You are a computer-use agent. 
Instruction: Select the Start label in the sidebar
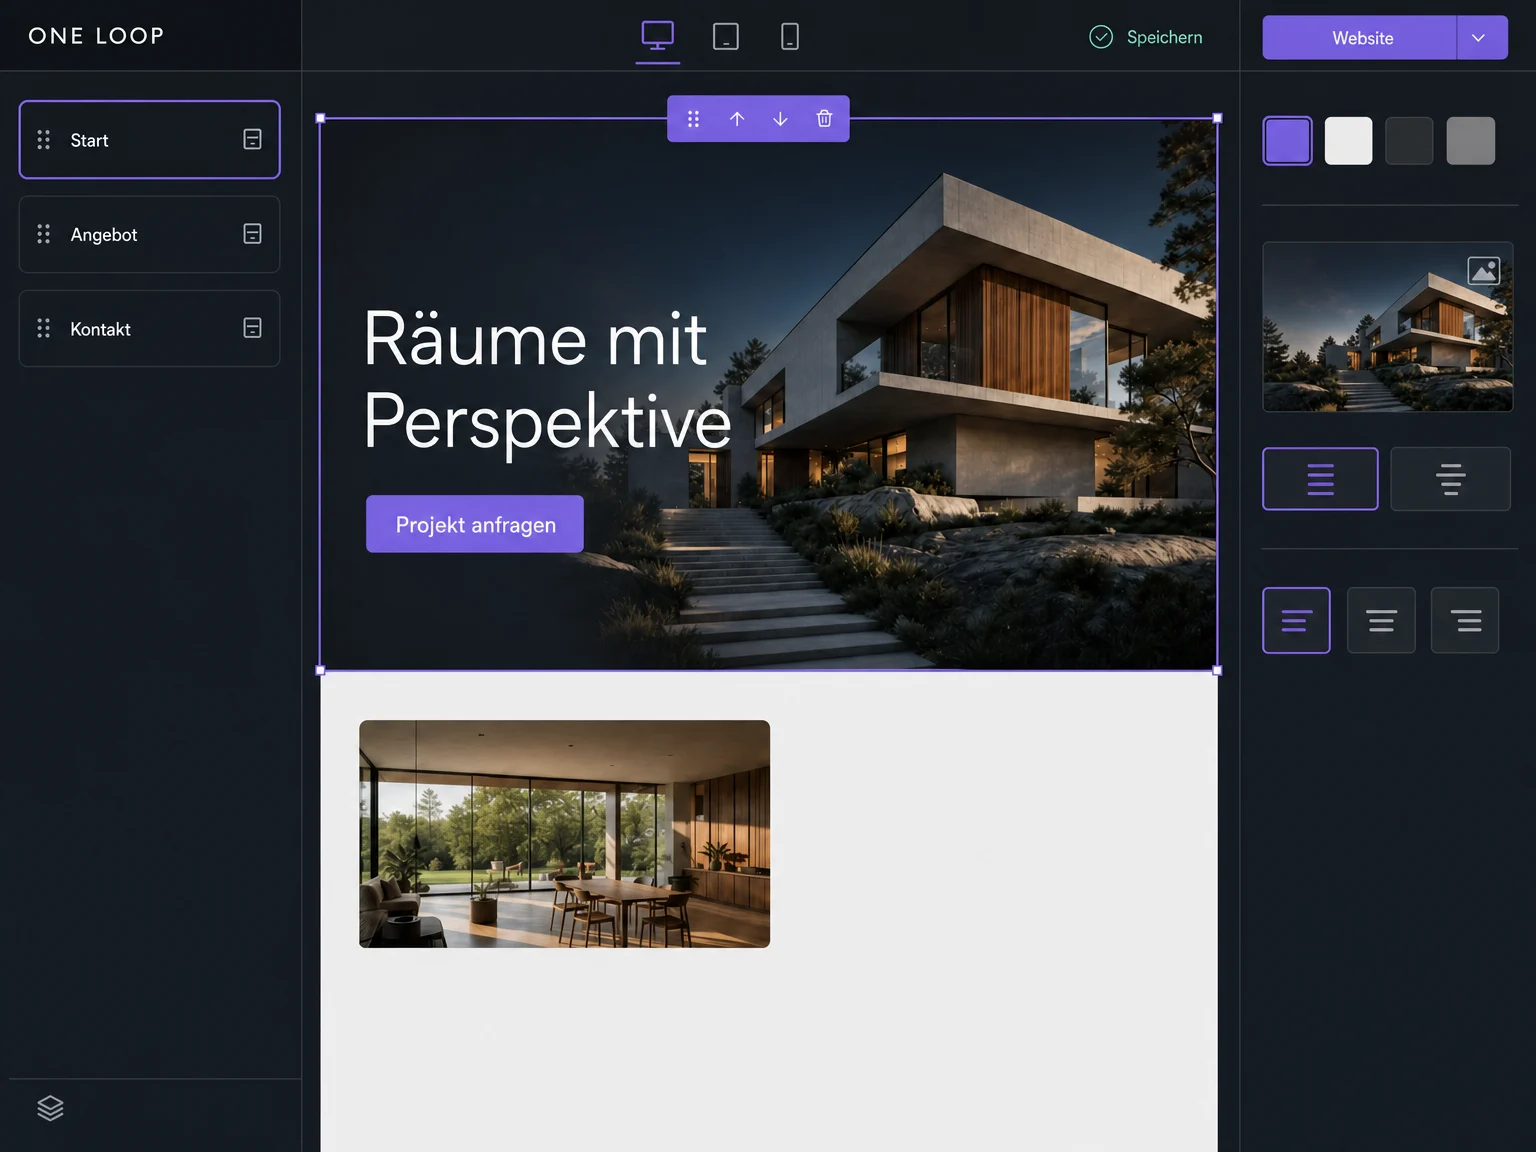click(x=89, y=140)
